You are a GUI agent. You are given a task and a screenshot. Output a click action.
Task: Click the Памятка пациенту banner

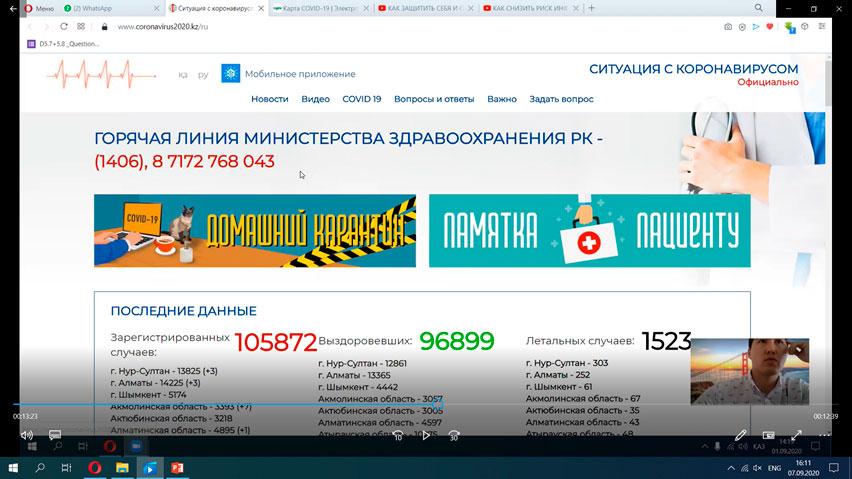coord(589,231)
